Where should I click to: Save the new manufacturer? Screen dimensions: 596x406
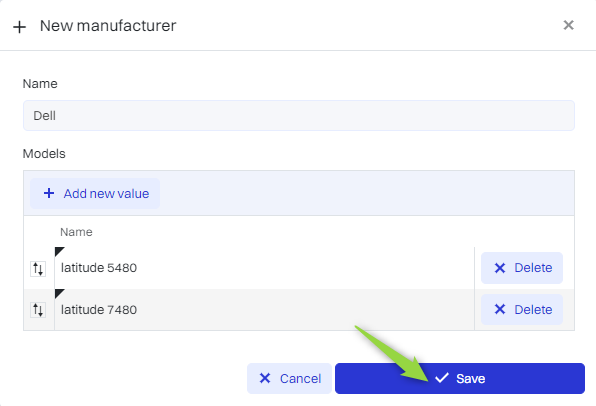click(460, 378)
